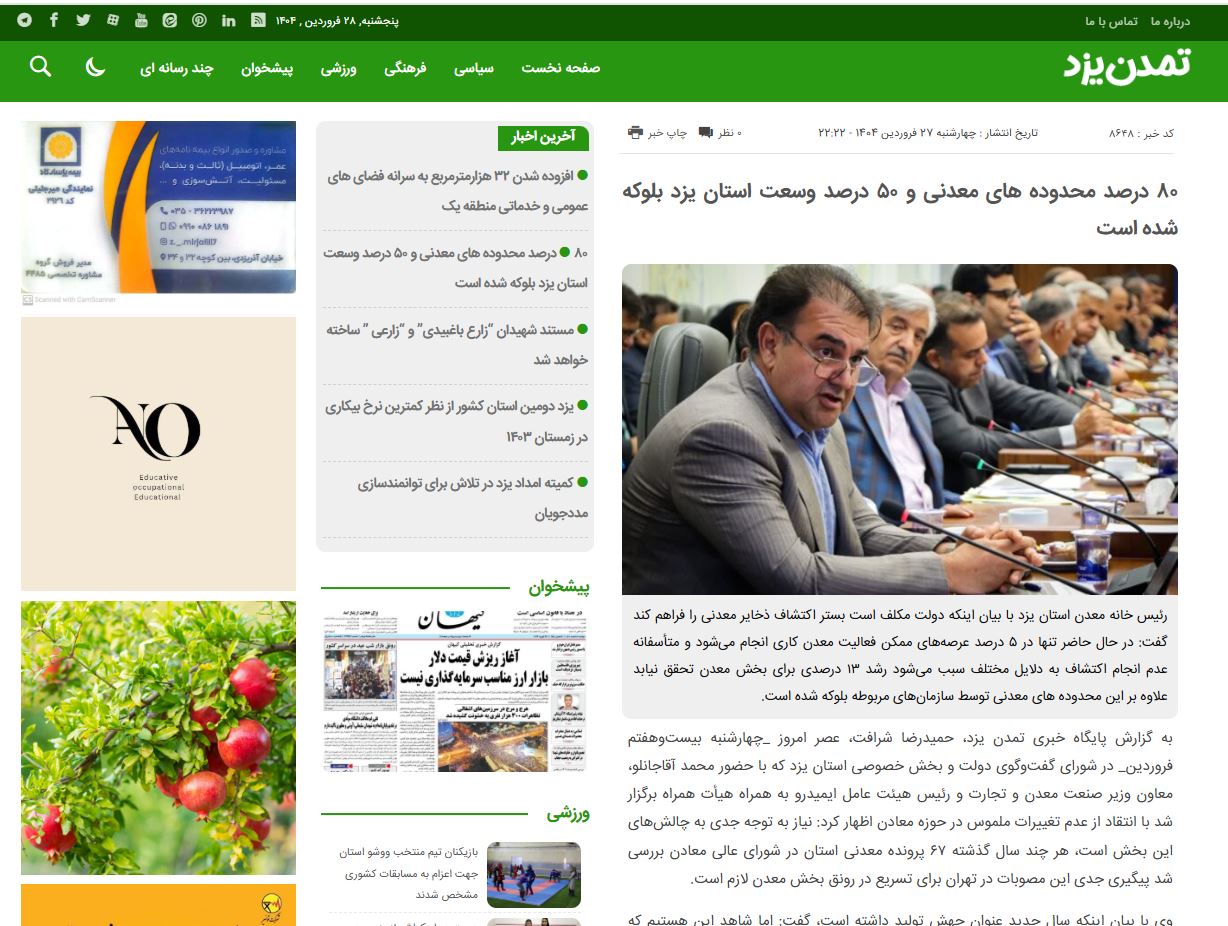This screenshot has width=1228, height=926.
Task: Click the AO Educative occupational ad banner
Action: click(158, 454)
